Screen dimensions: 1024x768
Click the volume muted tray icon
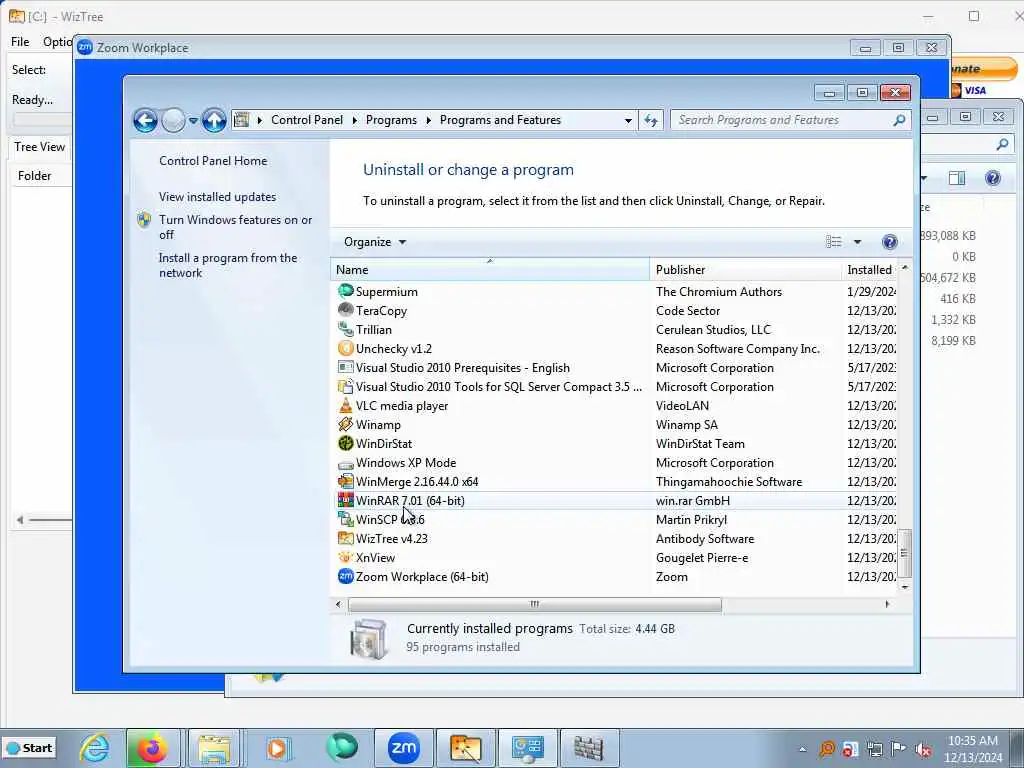click(x=923, y=749)
